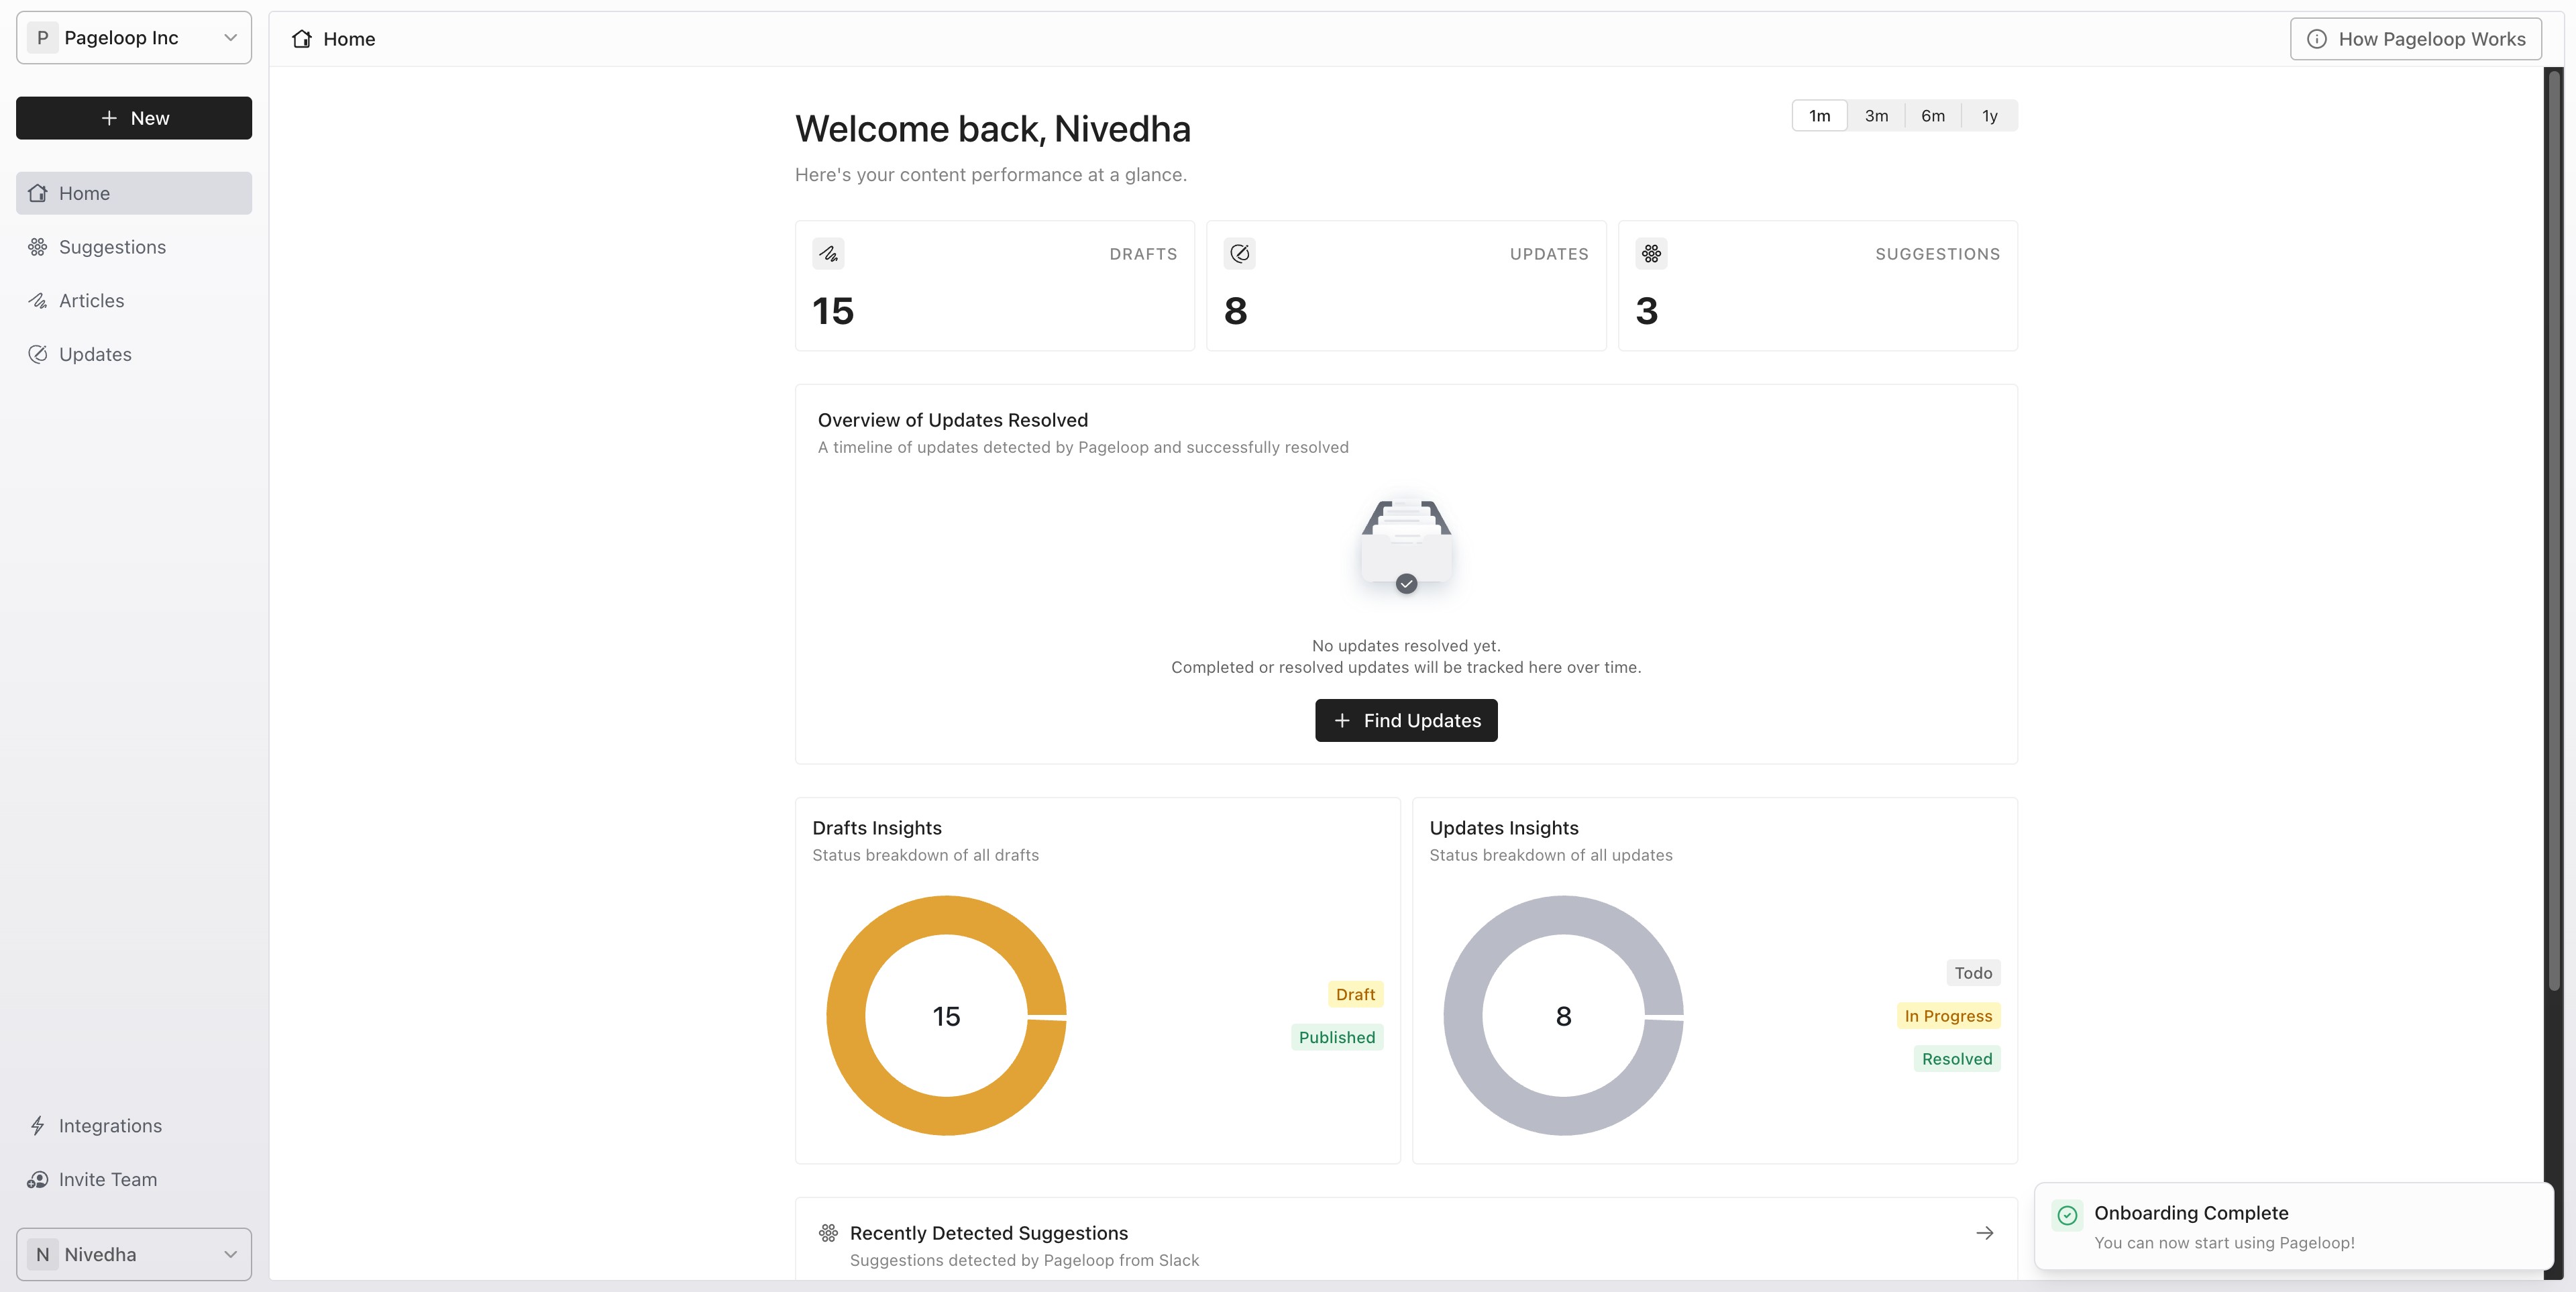Toggle the Draft legend label
The image size is (2576, 1292).
coord(1355,994)
